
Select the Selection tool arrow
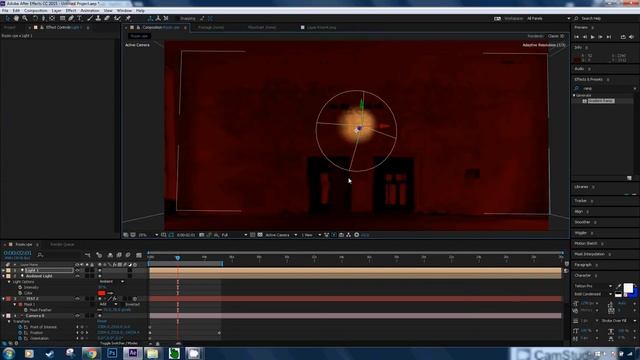coord(7,18)
